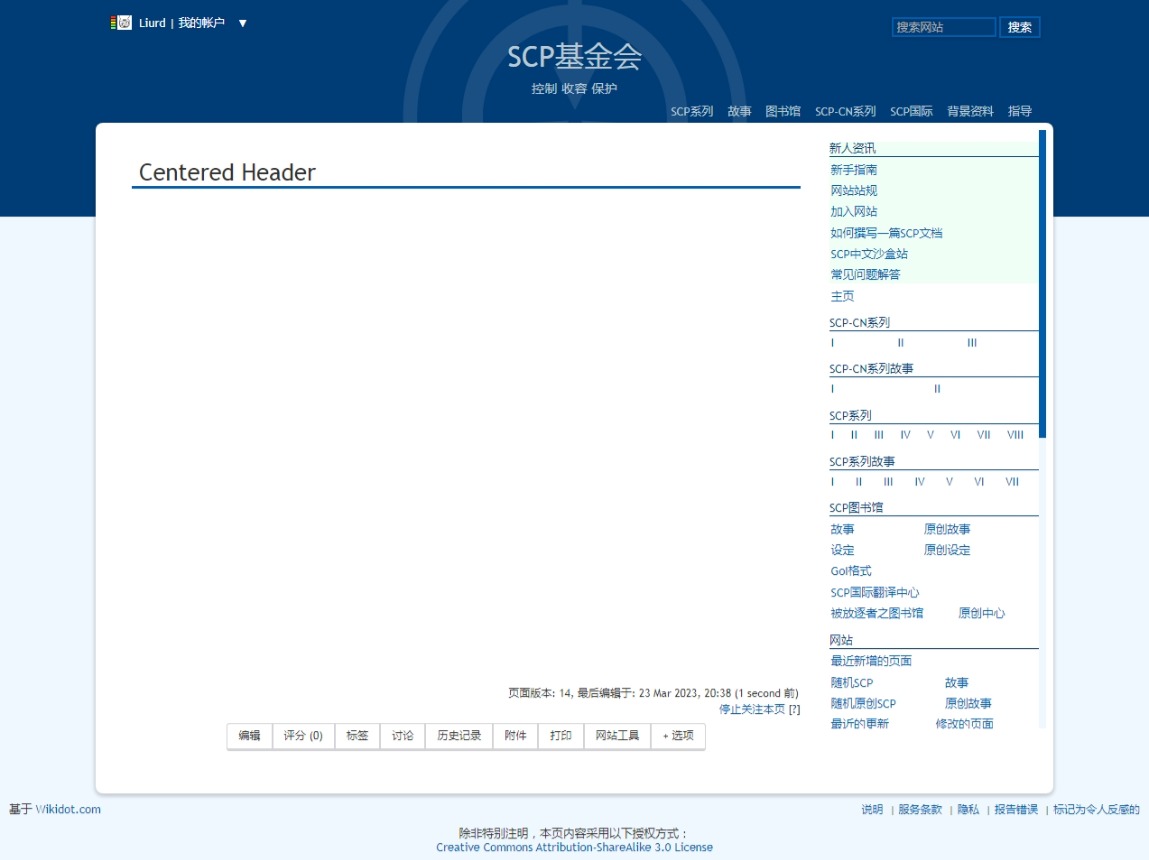The height and width of the screenshot is (860, 1149).
Task: Open 原创设定 under SCP图书馆
Action: click(x=947, y=550)
